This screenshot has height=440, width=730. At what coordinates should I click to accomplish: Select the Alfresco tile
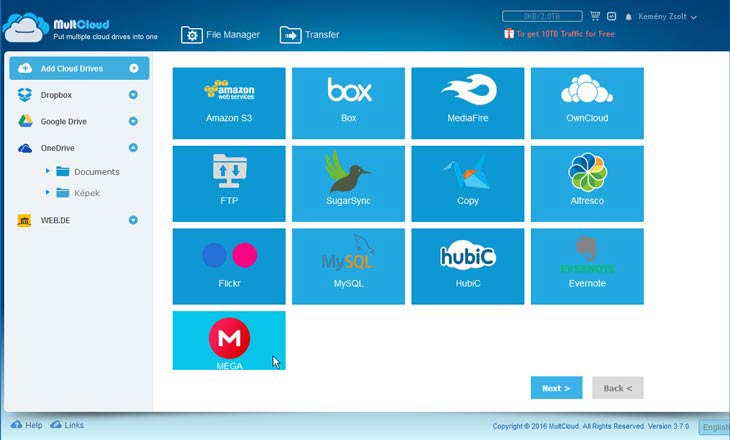pyautogui.click(x=587, y=183)
